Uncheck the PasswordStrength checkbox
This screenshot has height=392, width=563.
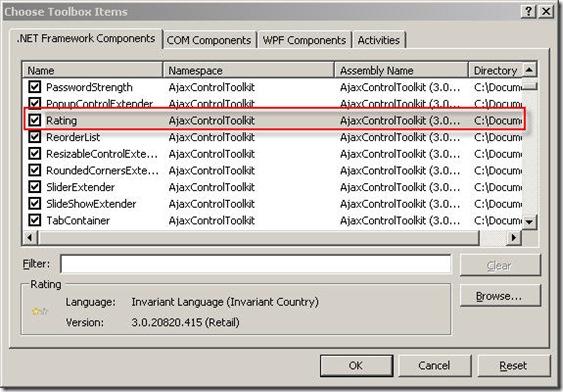pos(34,87)
